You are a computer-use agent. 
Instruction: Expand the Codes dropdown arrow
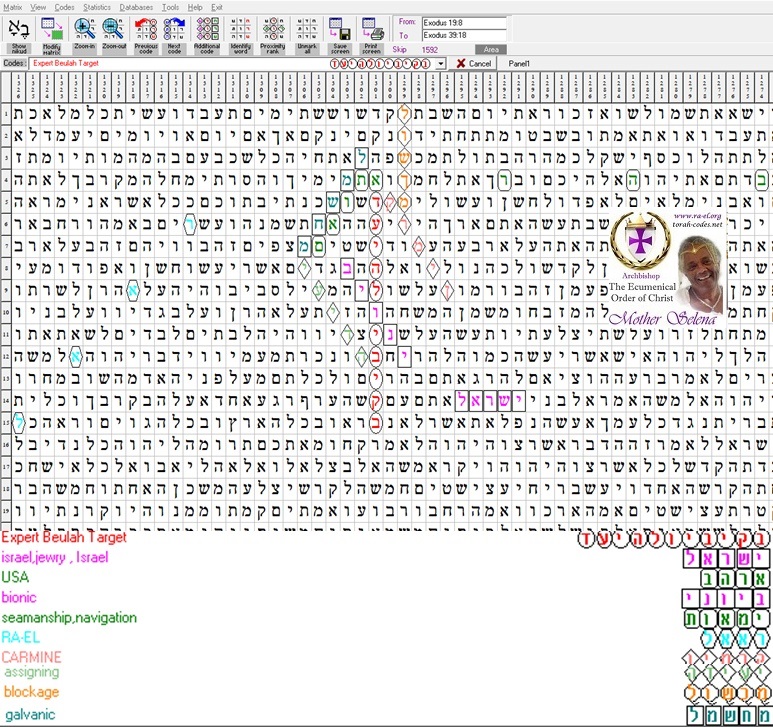coord(440,64)
